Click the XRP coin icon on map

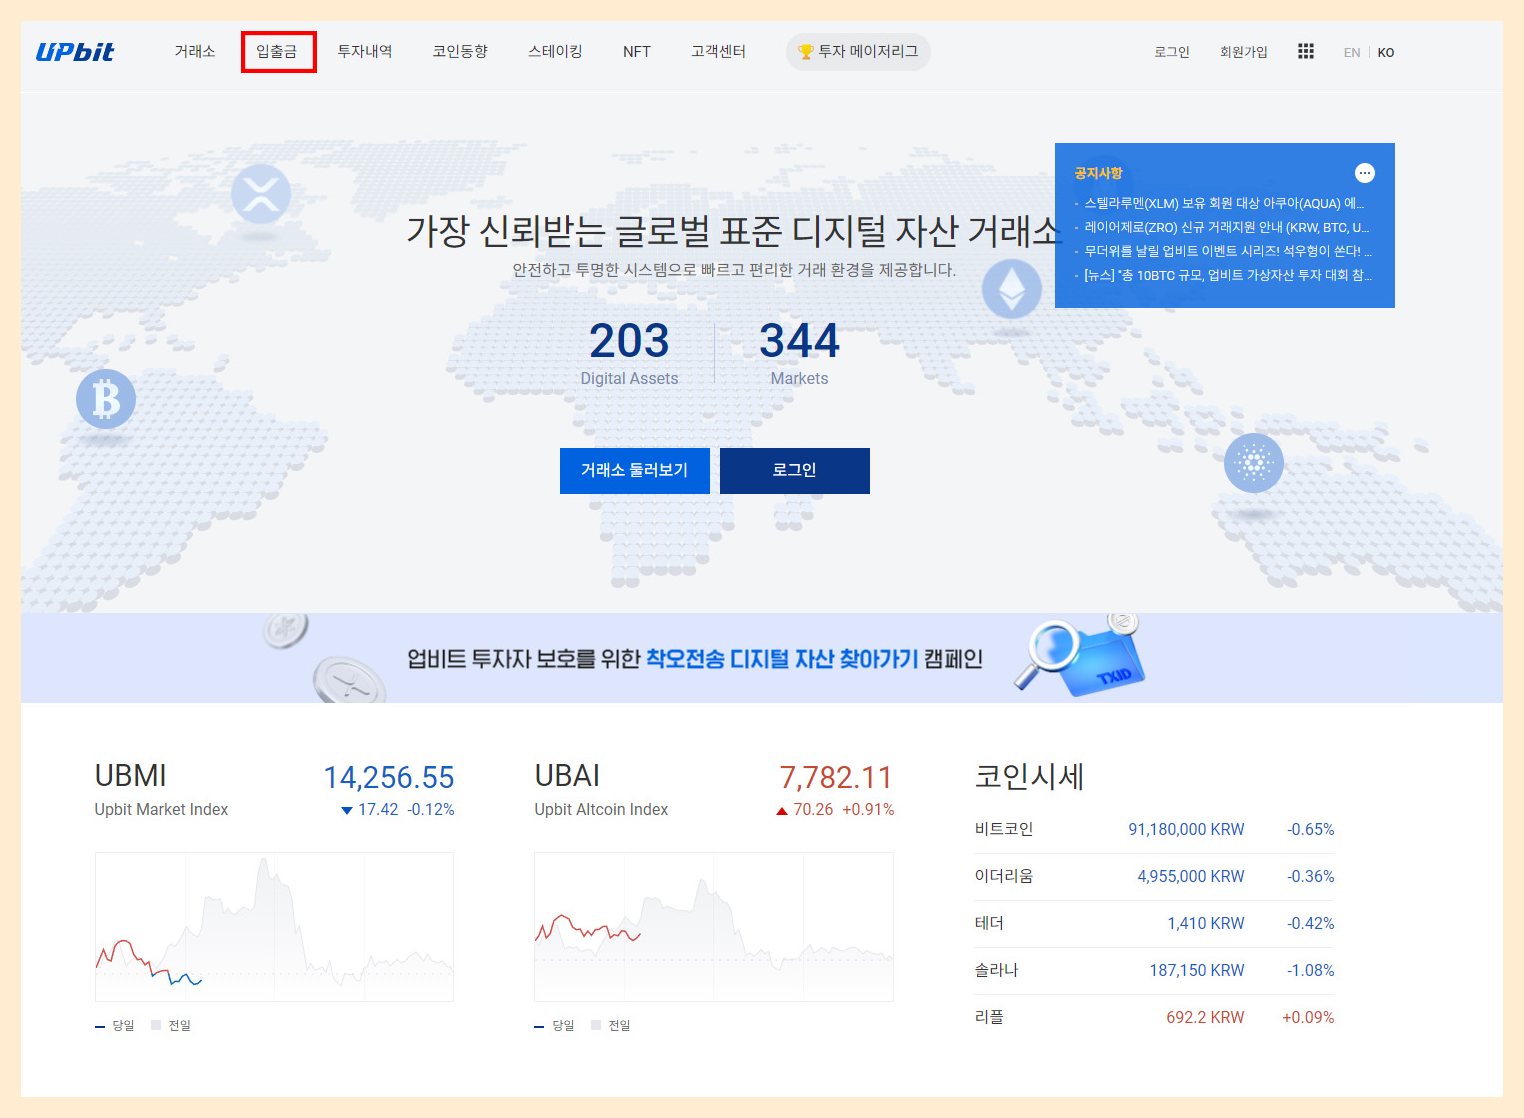tap(261, 194)
